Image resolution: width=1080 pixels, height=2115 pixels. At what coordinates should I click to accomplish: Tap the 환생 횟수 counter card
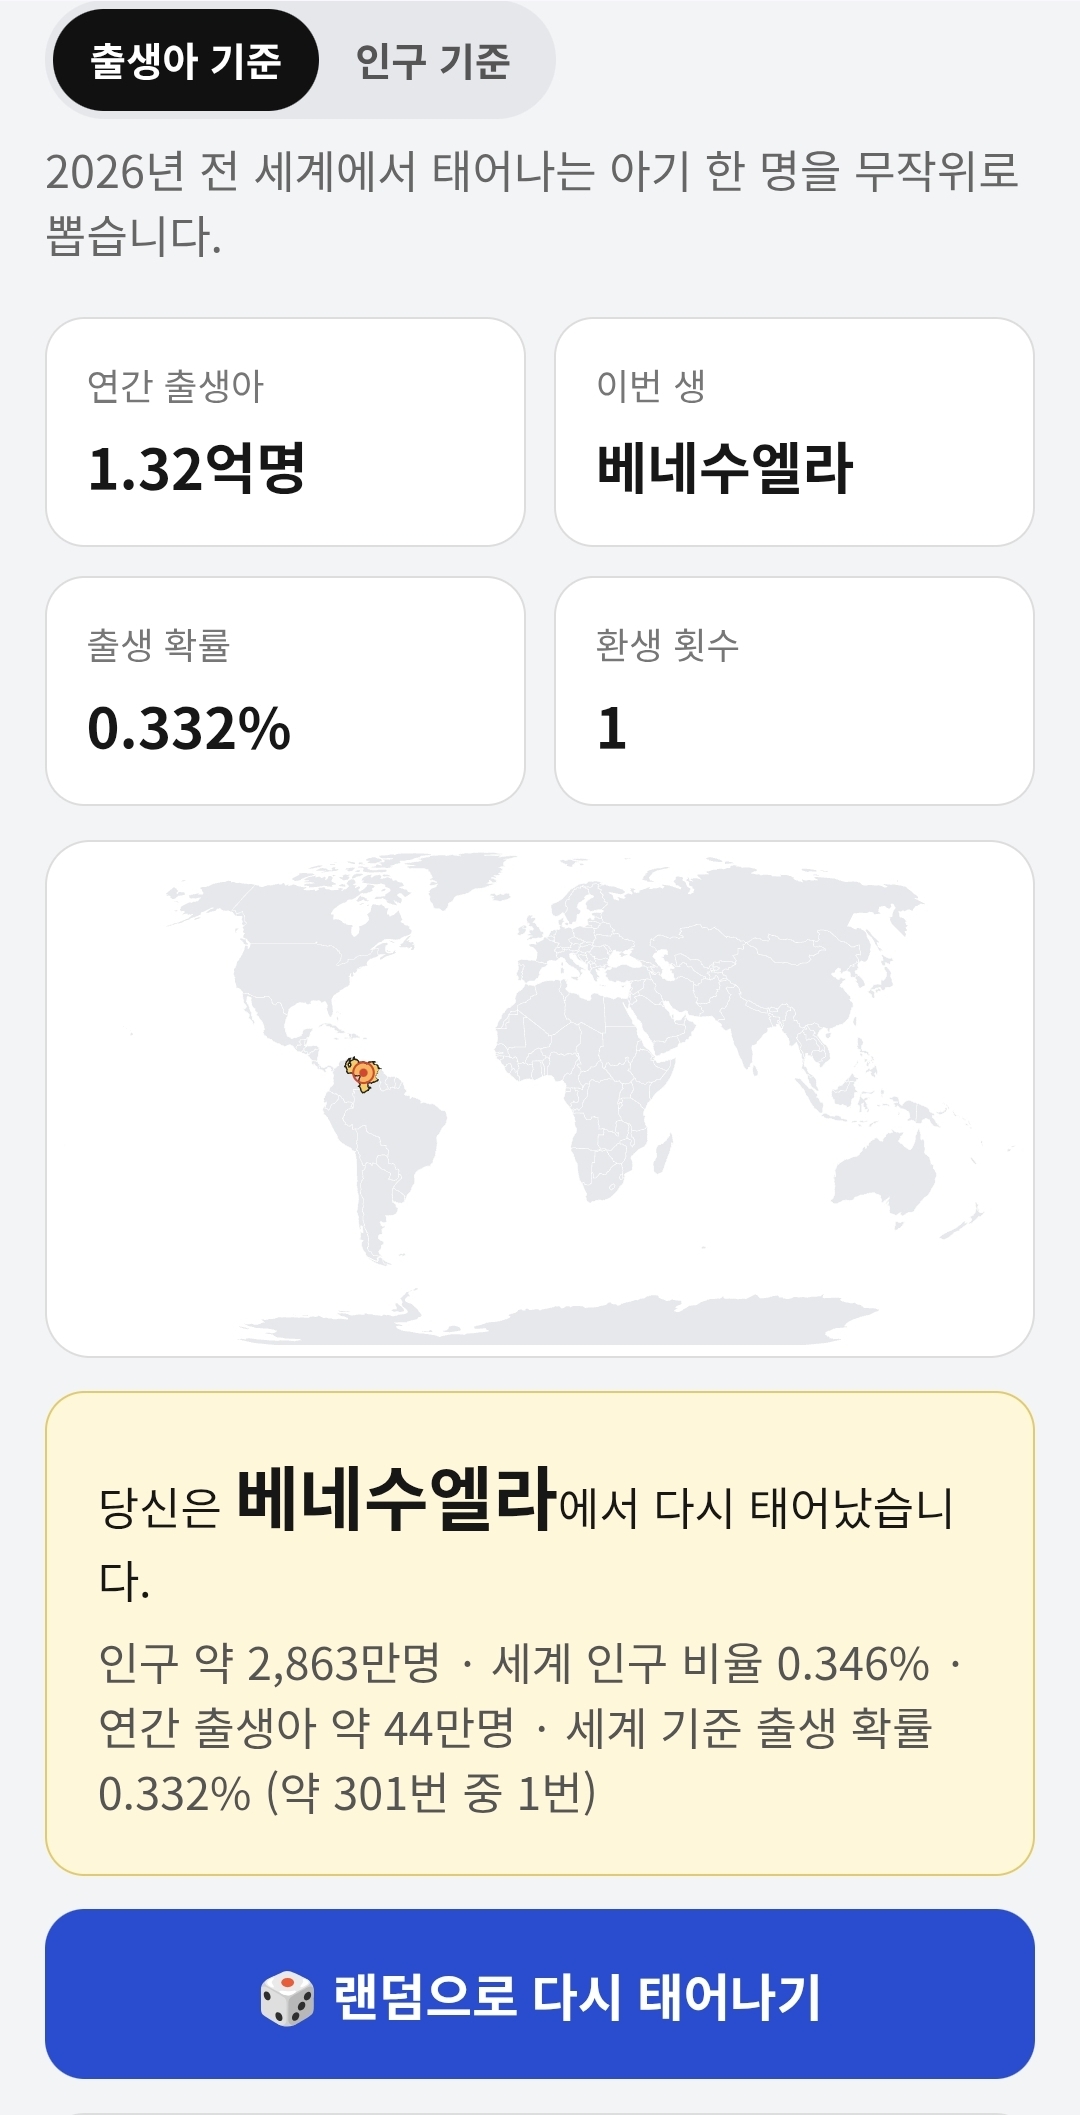coord(794,691)
